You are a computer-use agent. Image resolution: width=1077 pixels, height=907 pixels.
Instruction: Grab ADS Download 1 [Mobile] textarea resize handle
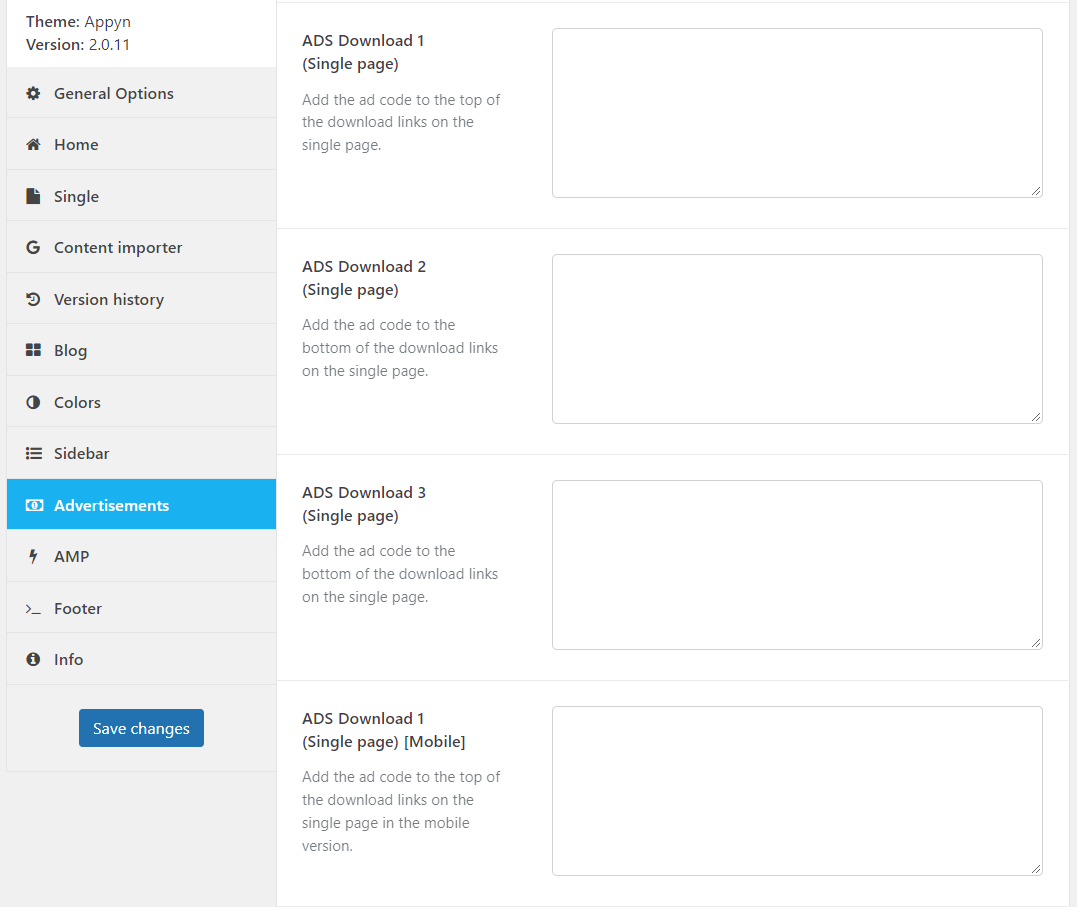pyautogui.click(x=1036, y=869)
